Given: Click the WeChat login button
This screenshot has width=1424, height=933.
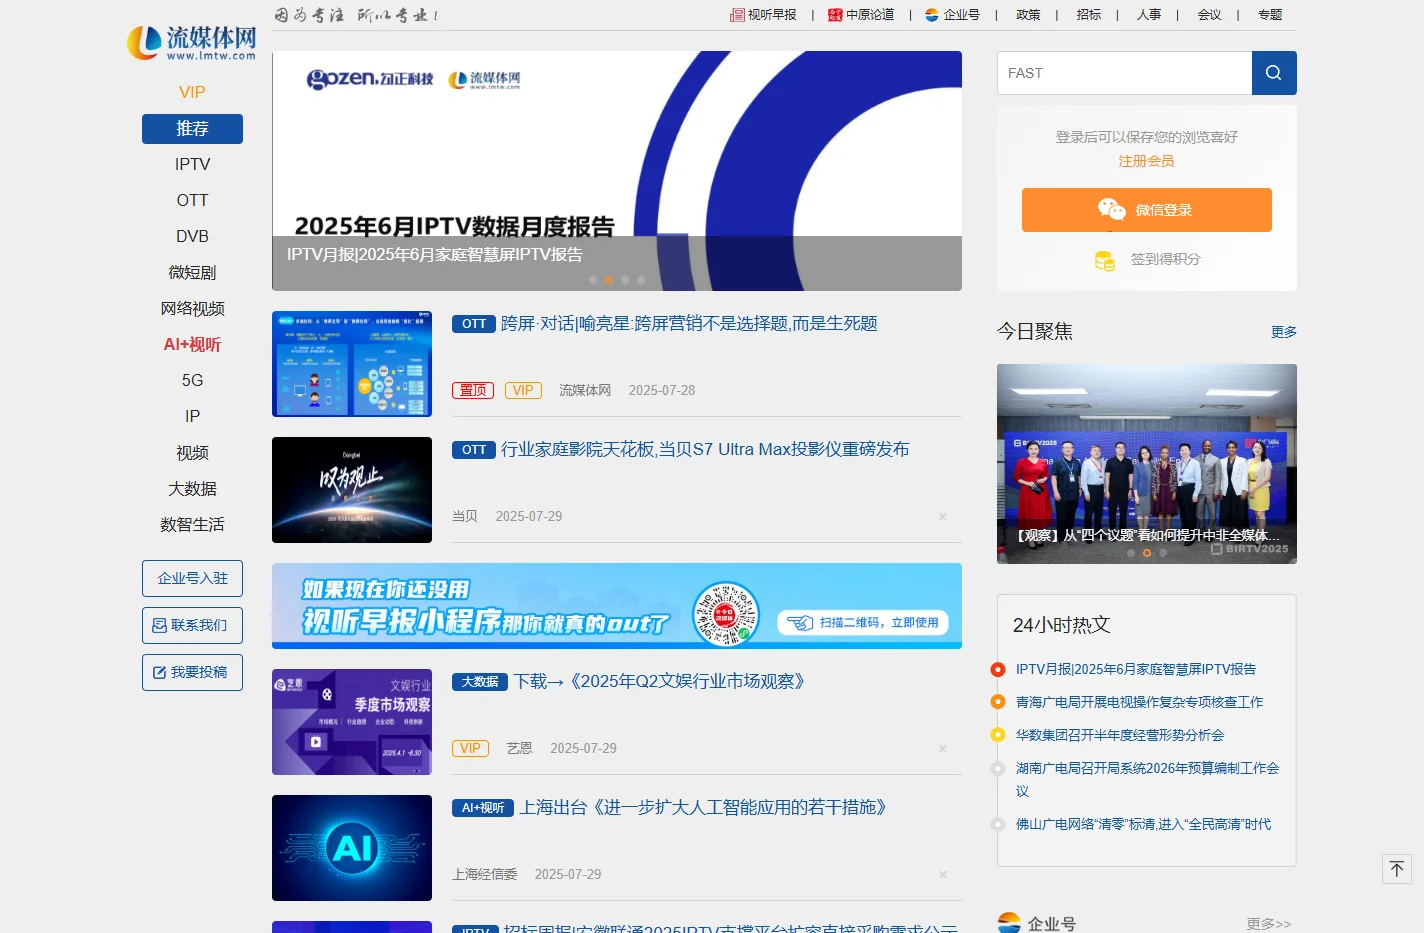Looking at the screenshot, I should click(1146, 210).
